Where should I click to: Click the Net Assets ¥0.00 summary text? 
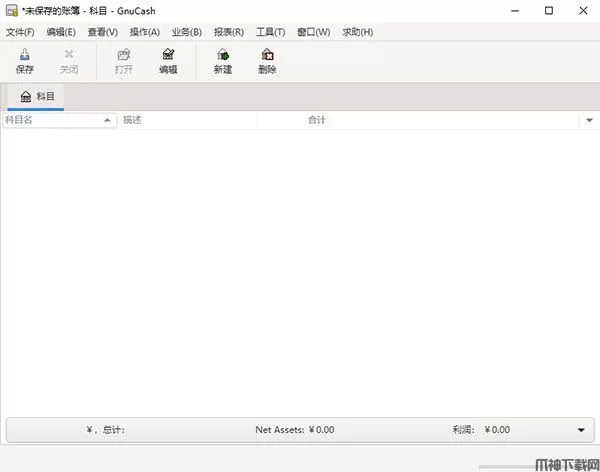click(295, 430)
